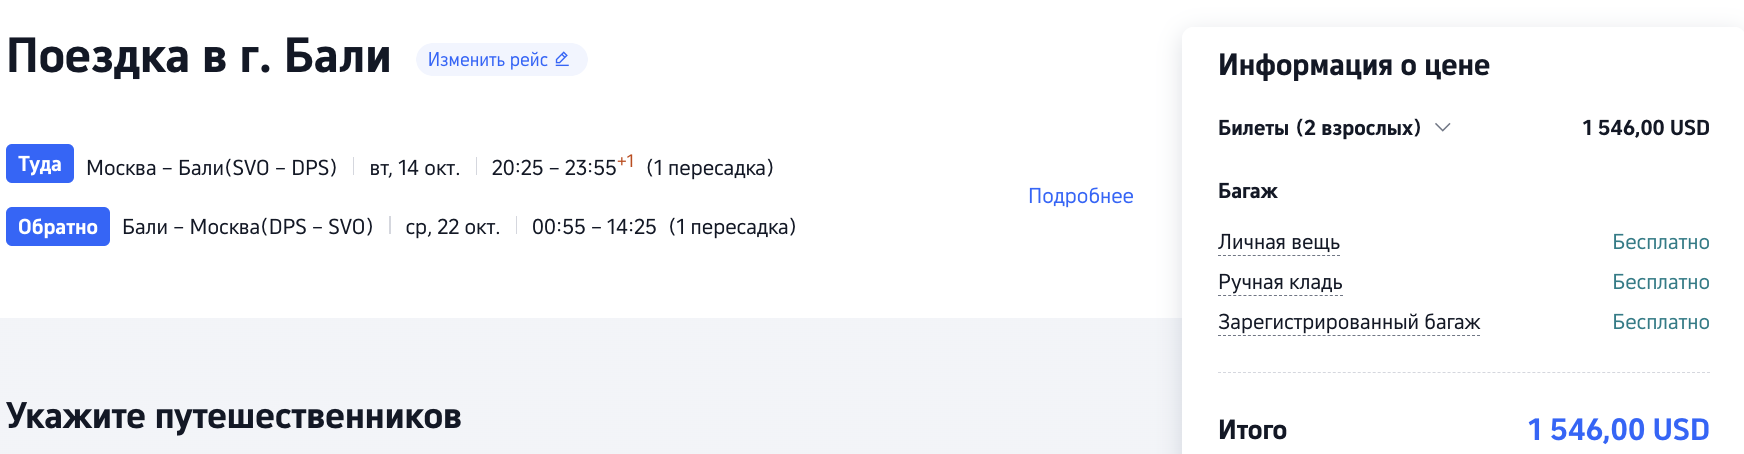Expand the Билеты (2 взрослых) chevron

[x=1443, y=128]
